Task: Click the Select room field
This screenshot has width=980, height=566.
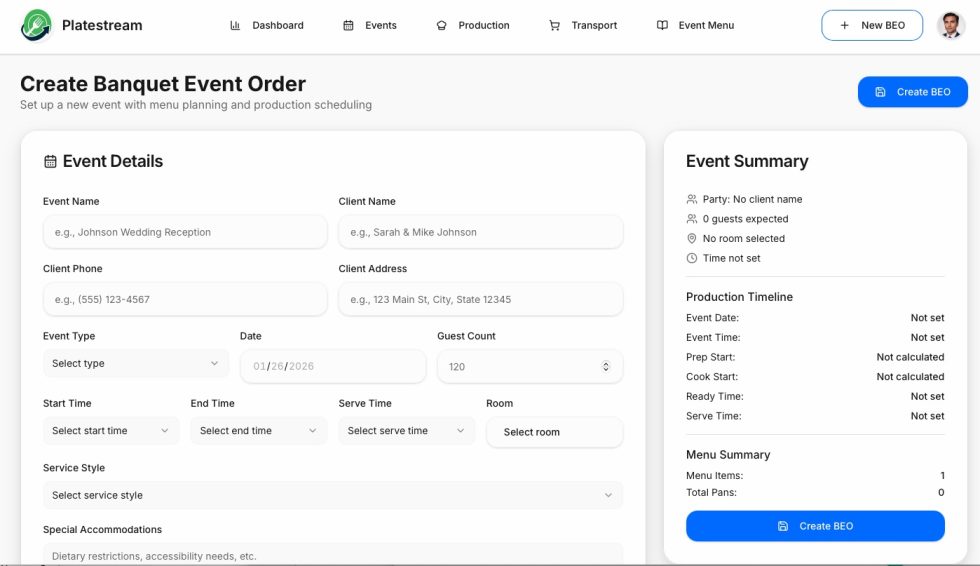Action: pos(554,432)
